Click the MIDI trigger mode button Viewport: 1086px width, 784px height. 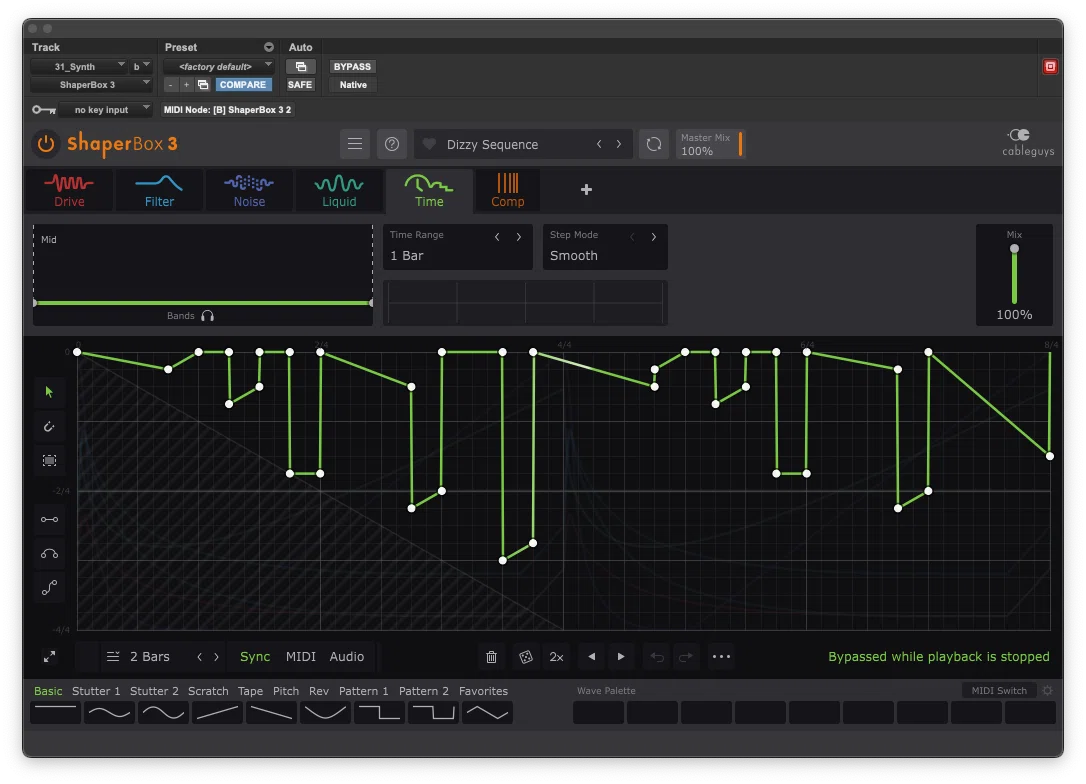[x=301, y=657]
